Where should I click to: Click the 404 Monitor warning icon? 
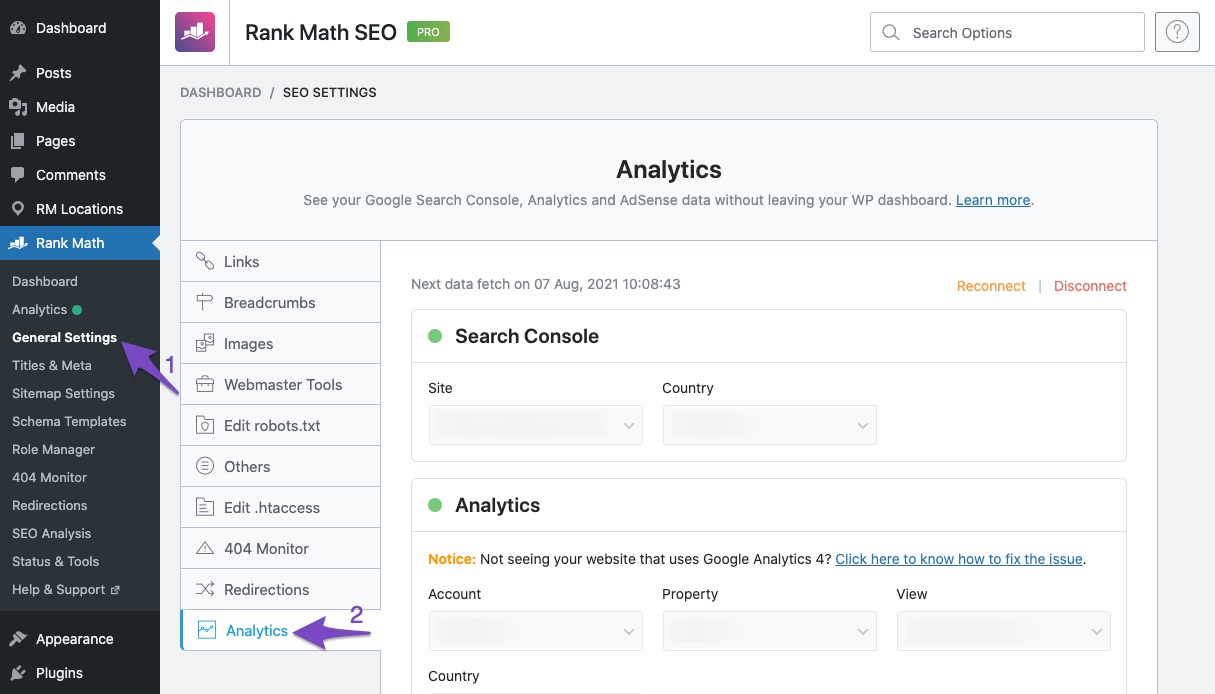[x=205, y=549]
